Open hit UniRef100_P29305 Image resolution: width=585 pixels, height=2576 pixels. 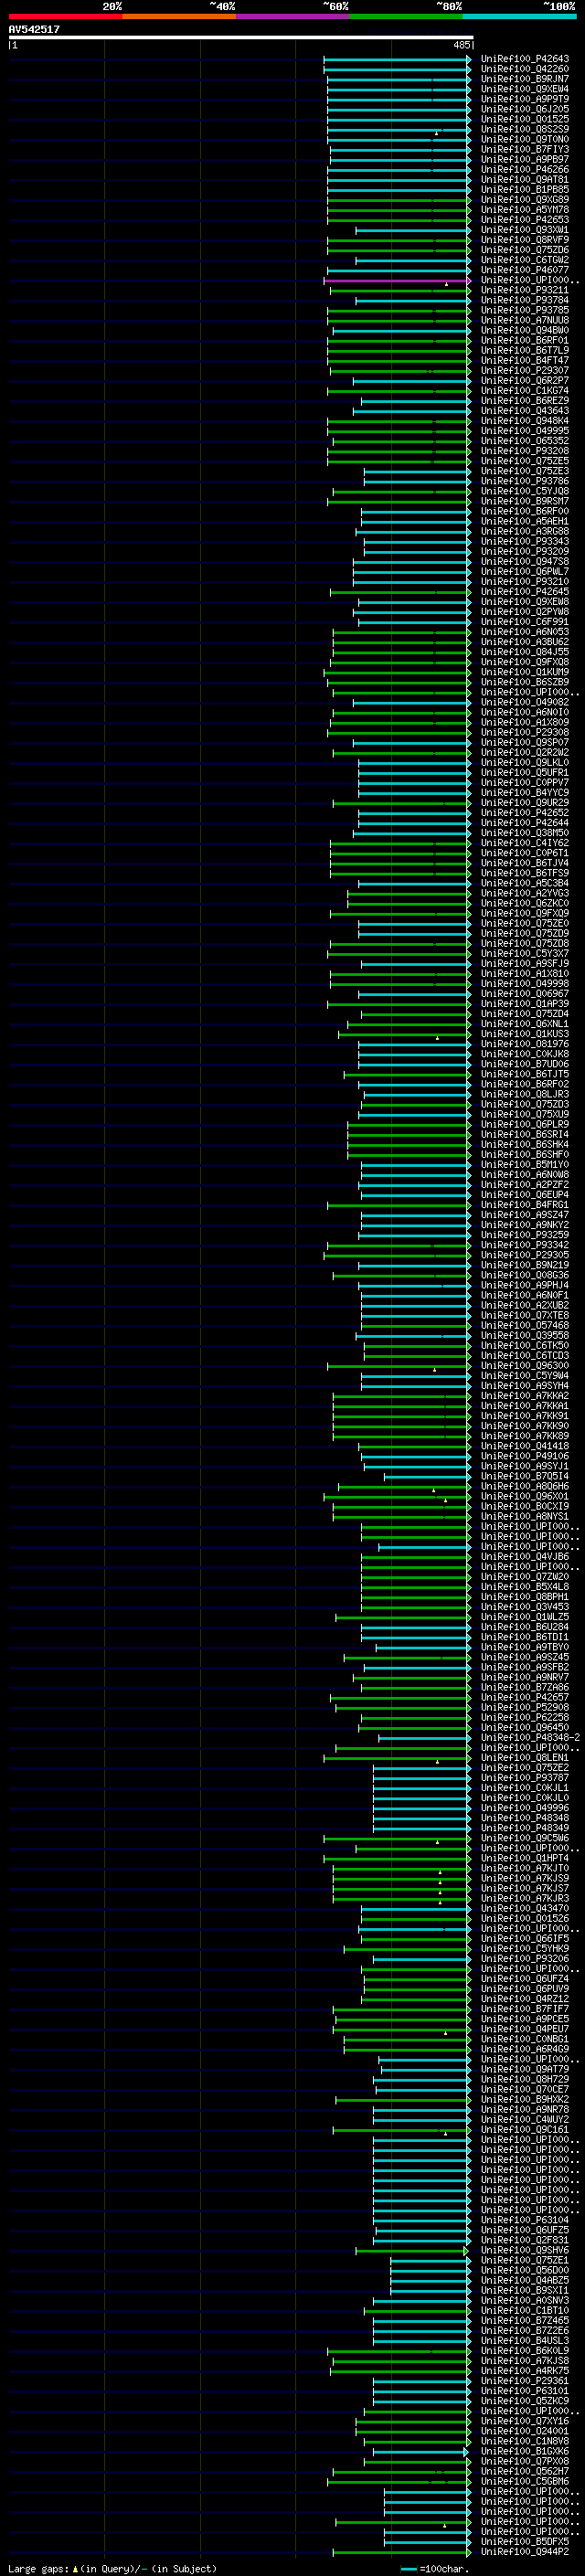point(525,1255)
